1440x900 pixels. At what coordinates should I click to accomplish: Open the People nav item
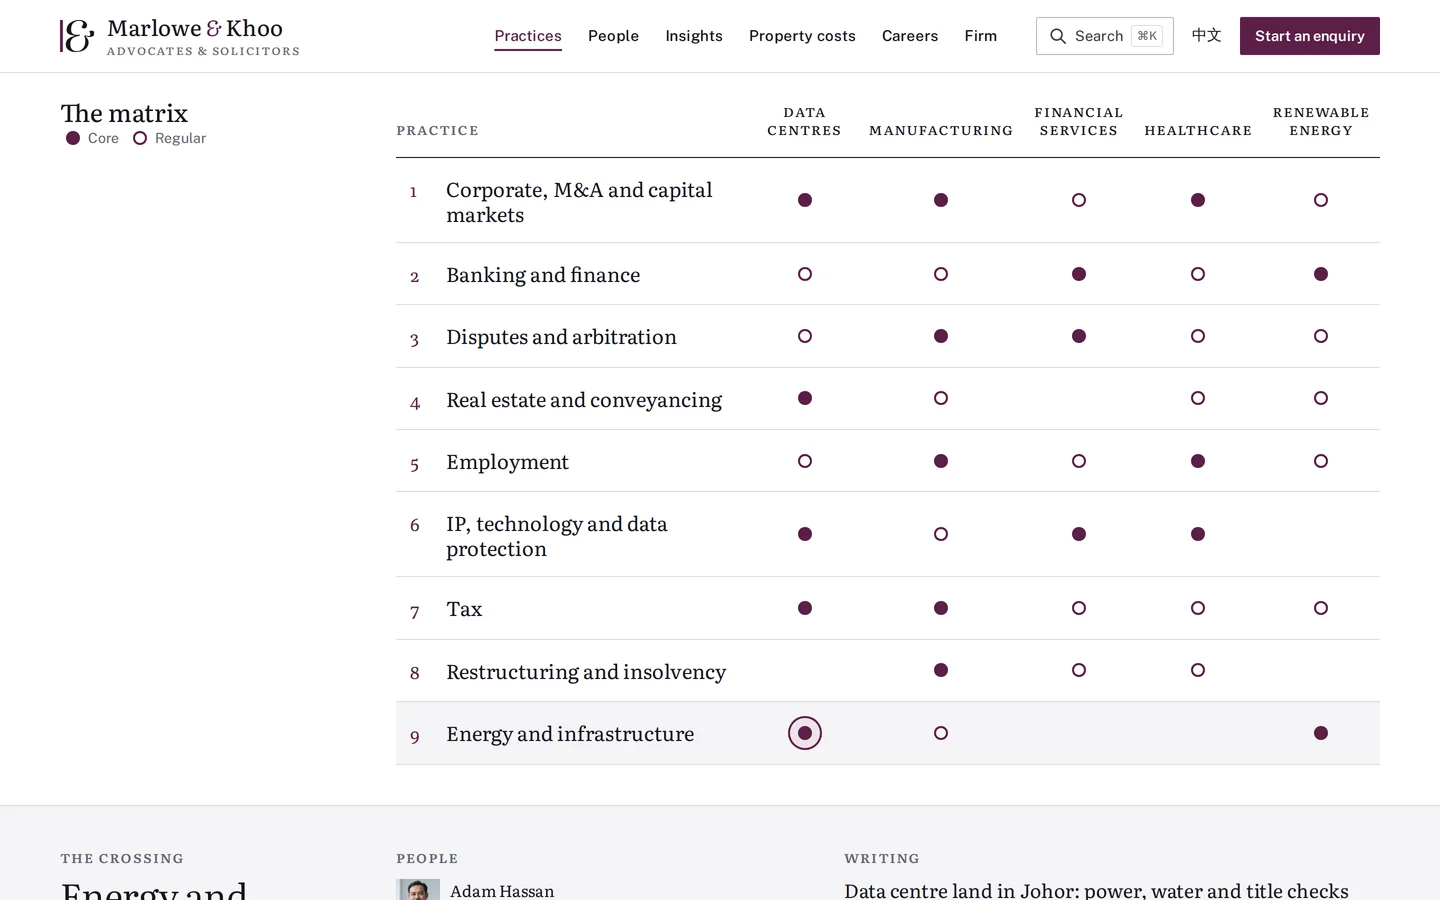[x=613, y=36]
